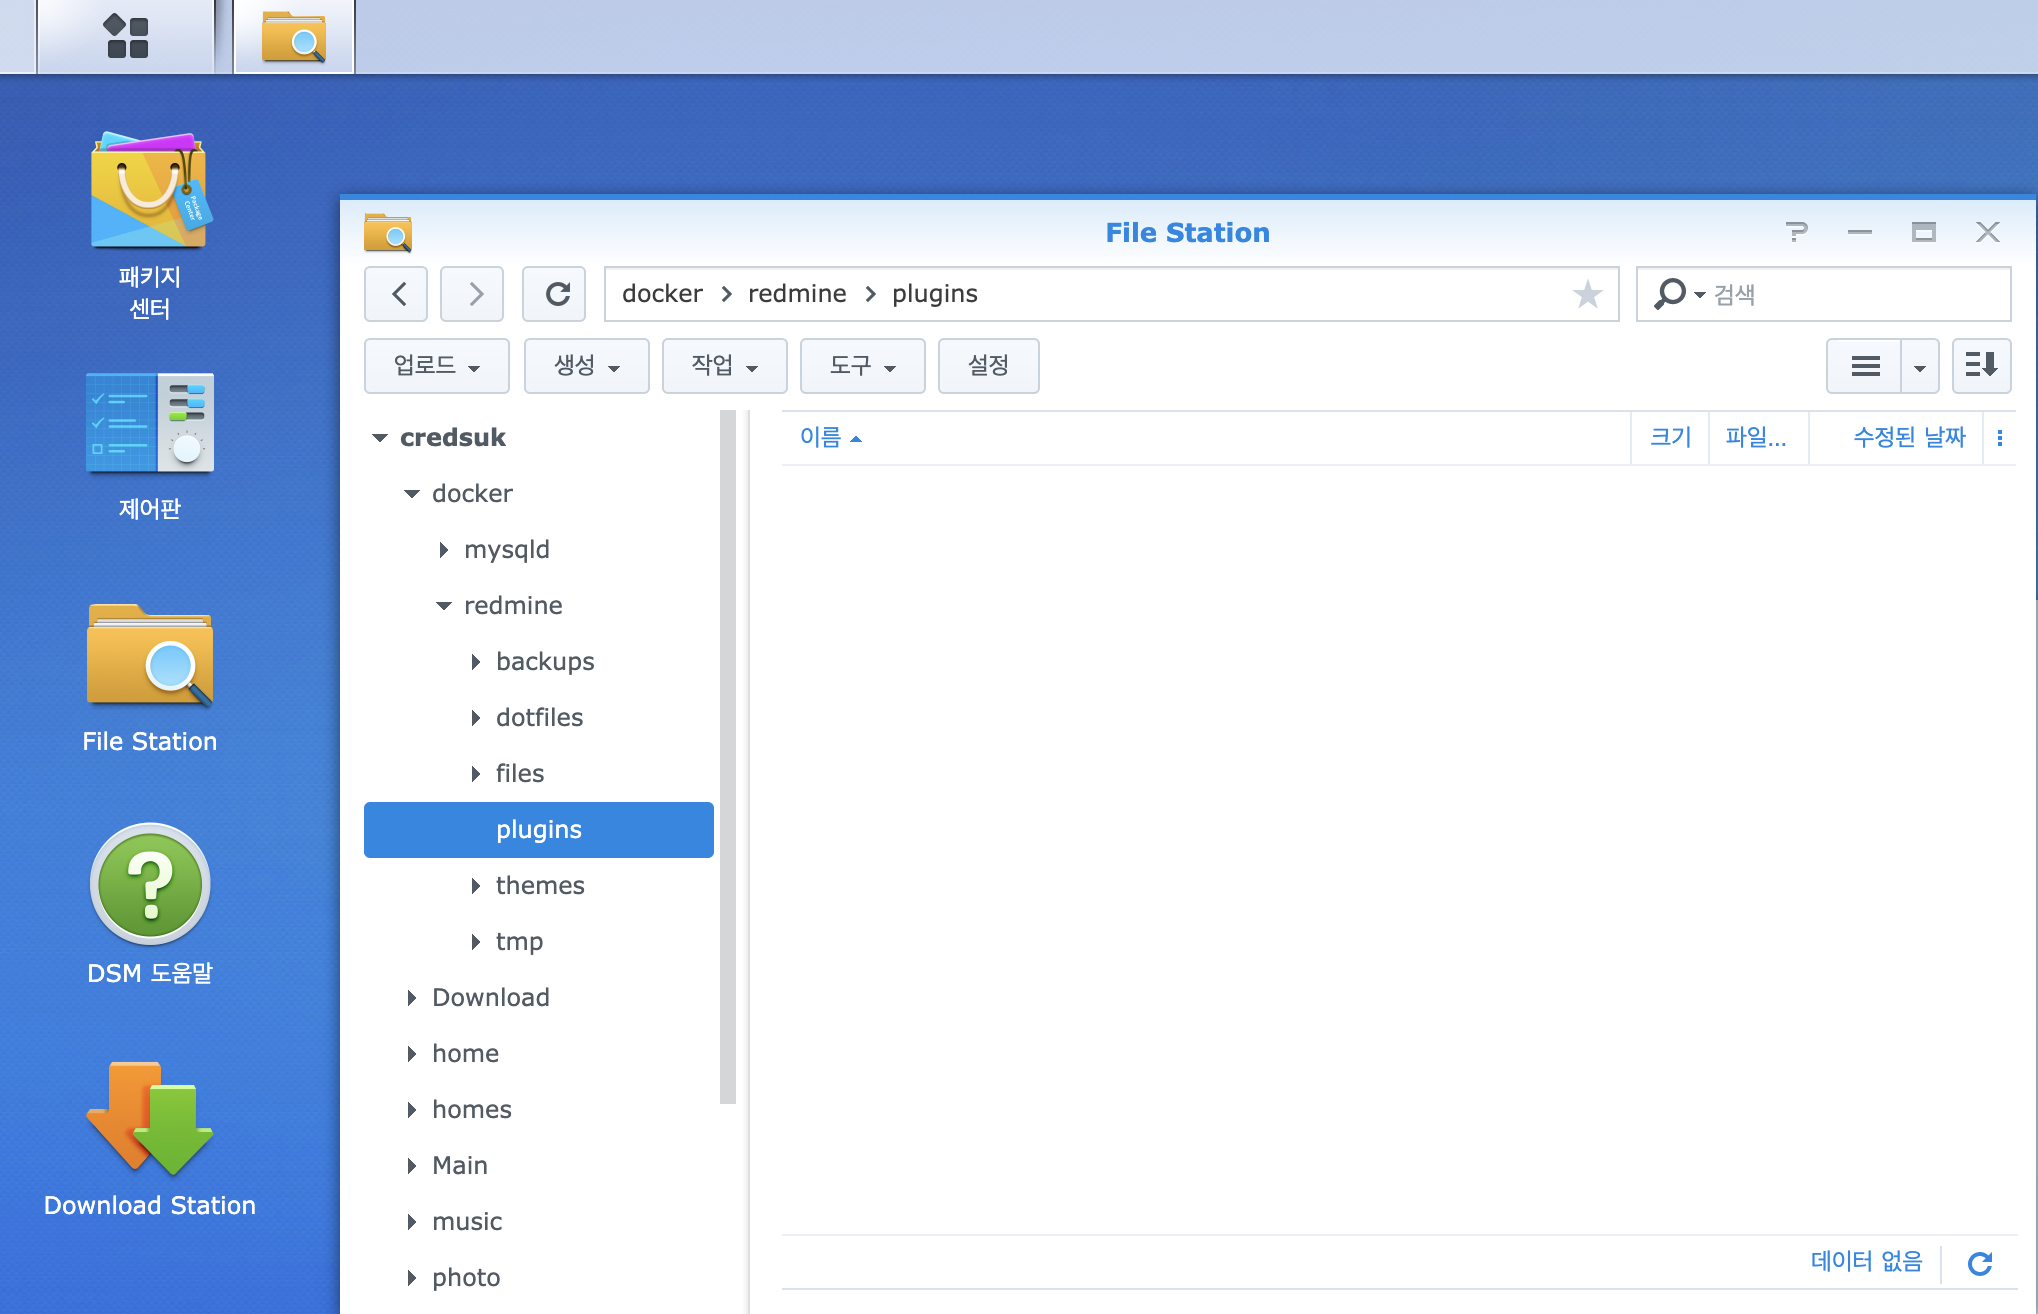
Task: Open view mode dropdown arrow
Action: pyautogui.click(x=1919, y=366)
